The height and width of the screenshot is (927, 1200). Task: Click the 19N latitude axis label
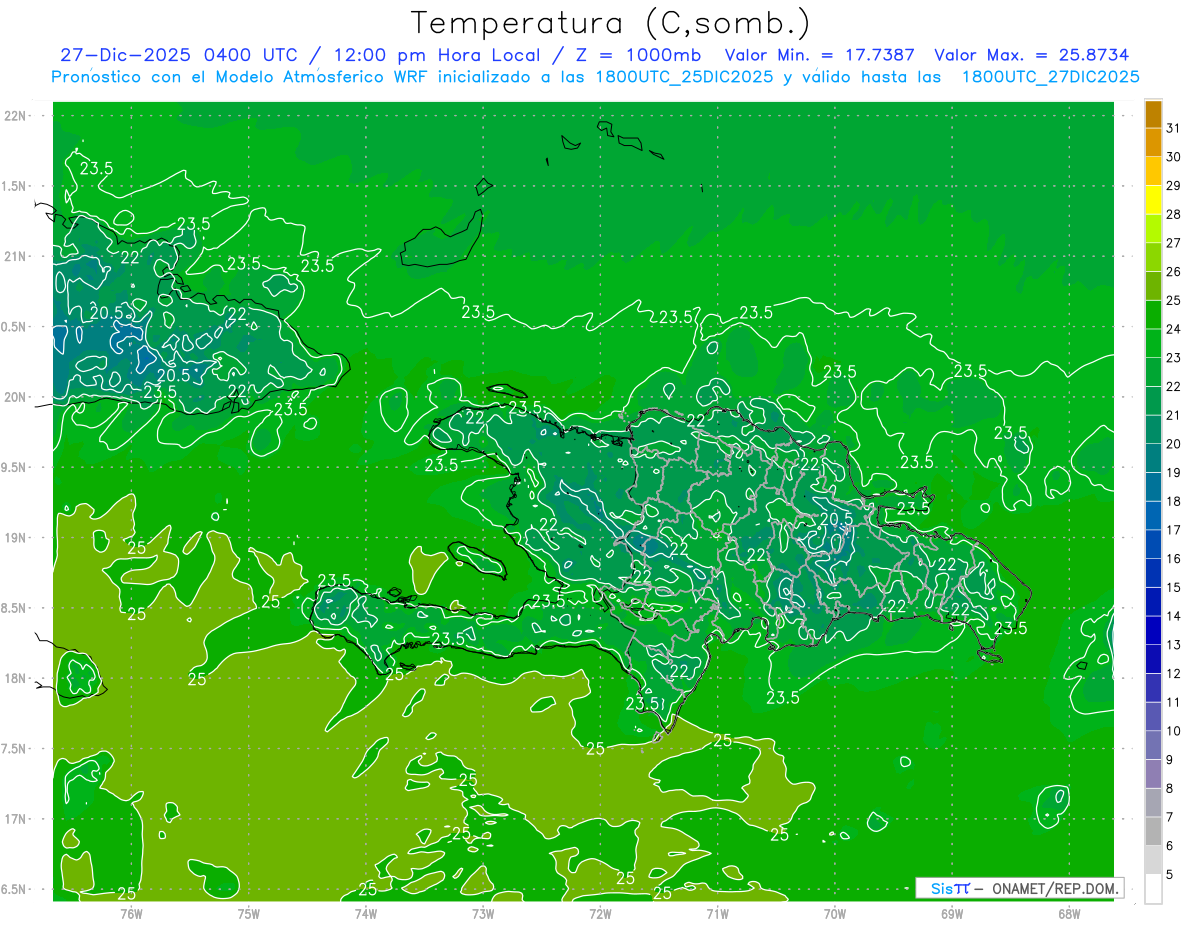point(15,538)
